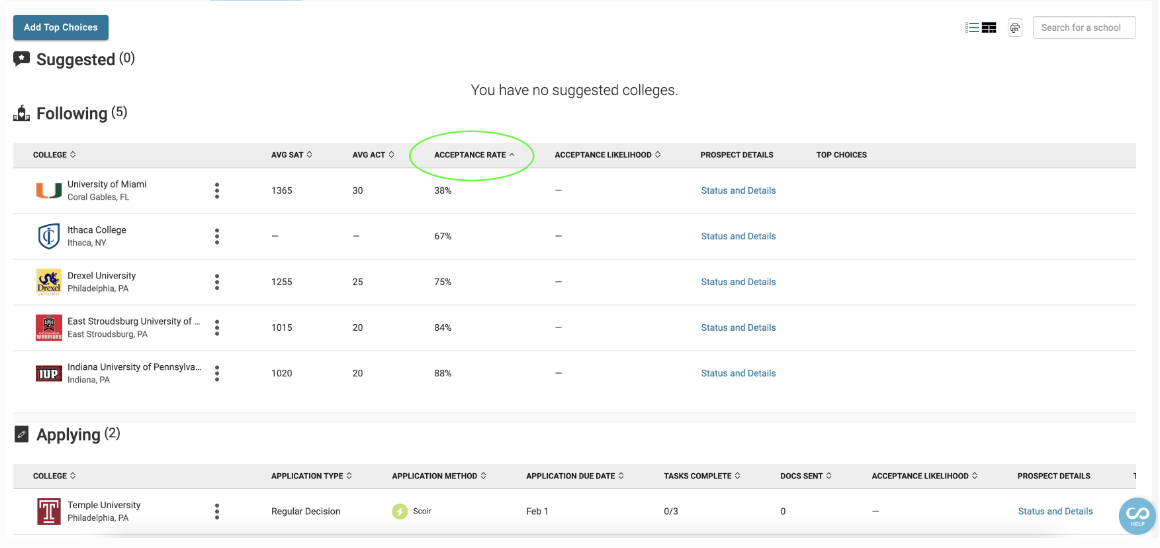Switch to table view icon
The width and height of the screenshot is (1160, 548).
tap(989, 27)
